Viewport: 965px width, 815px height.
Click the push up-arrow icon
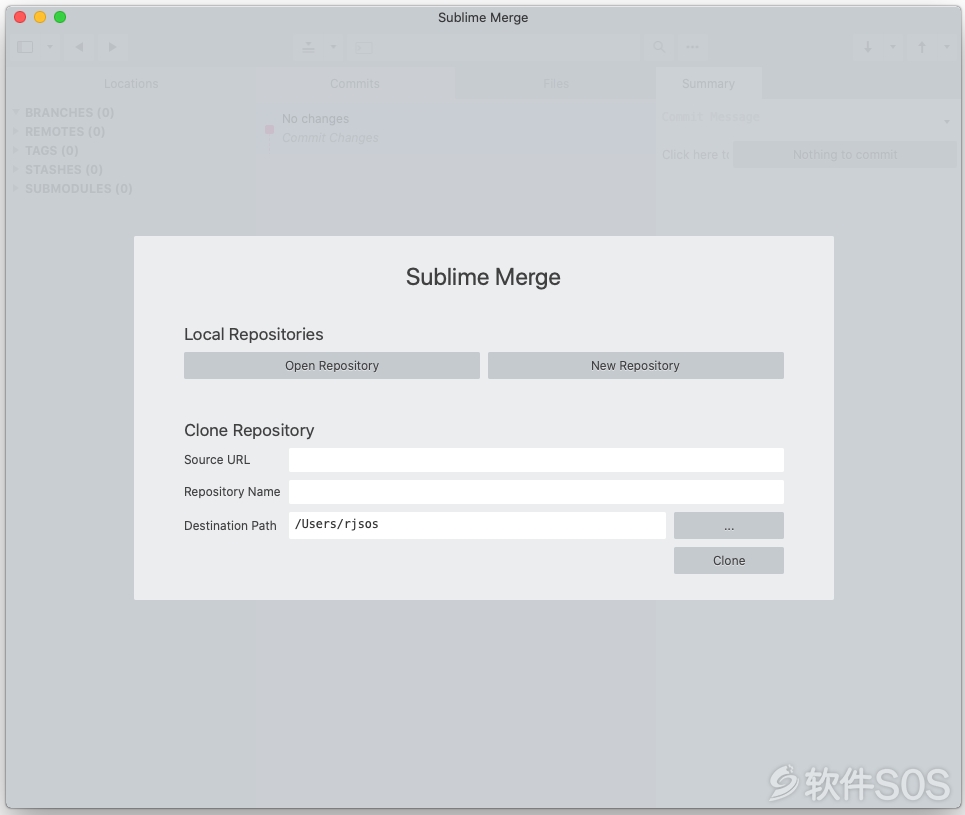[x=922, y=47]
